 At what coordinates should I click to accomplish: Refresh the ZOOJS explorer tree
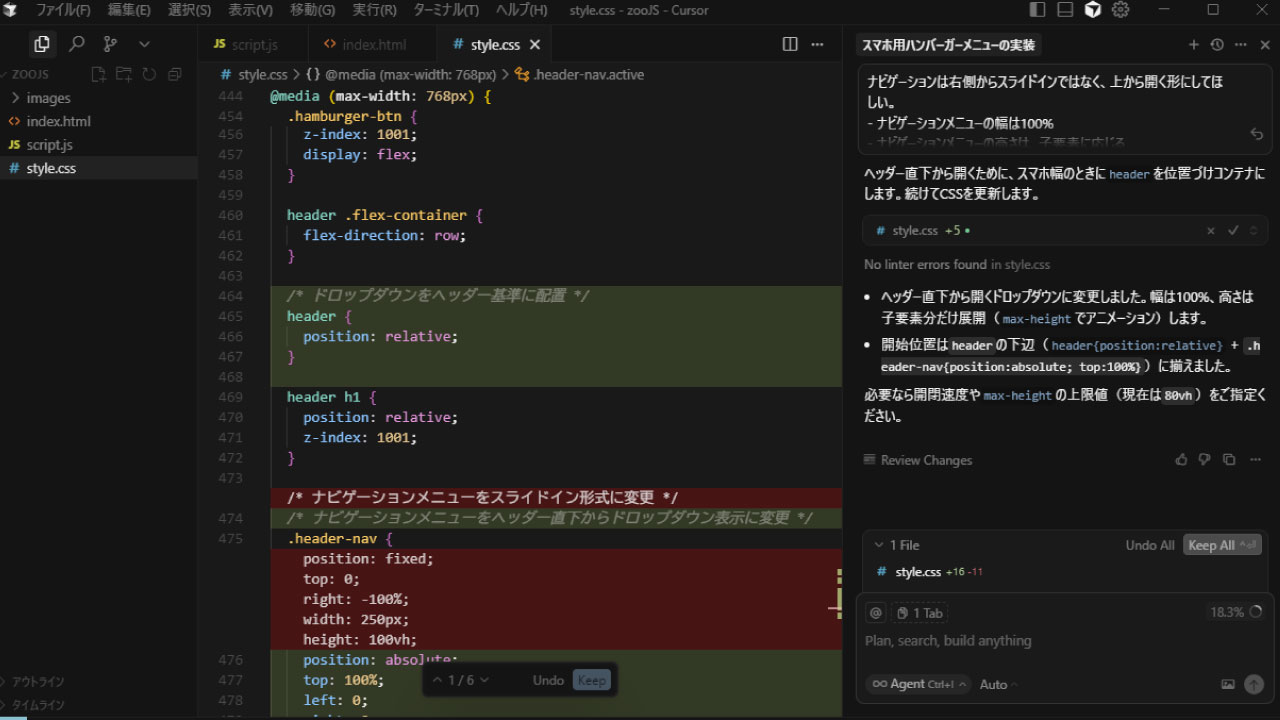[149, 74]
